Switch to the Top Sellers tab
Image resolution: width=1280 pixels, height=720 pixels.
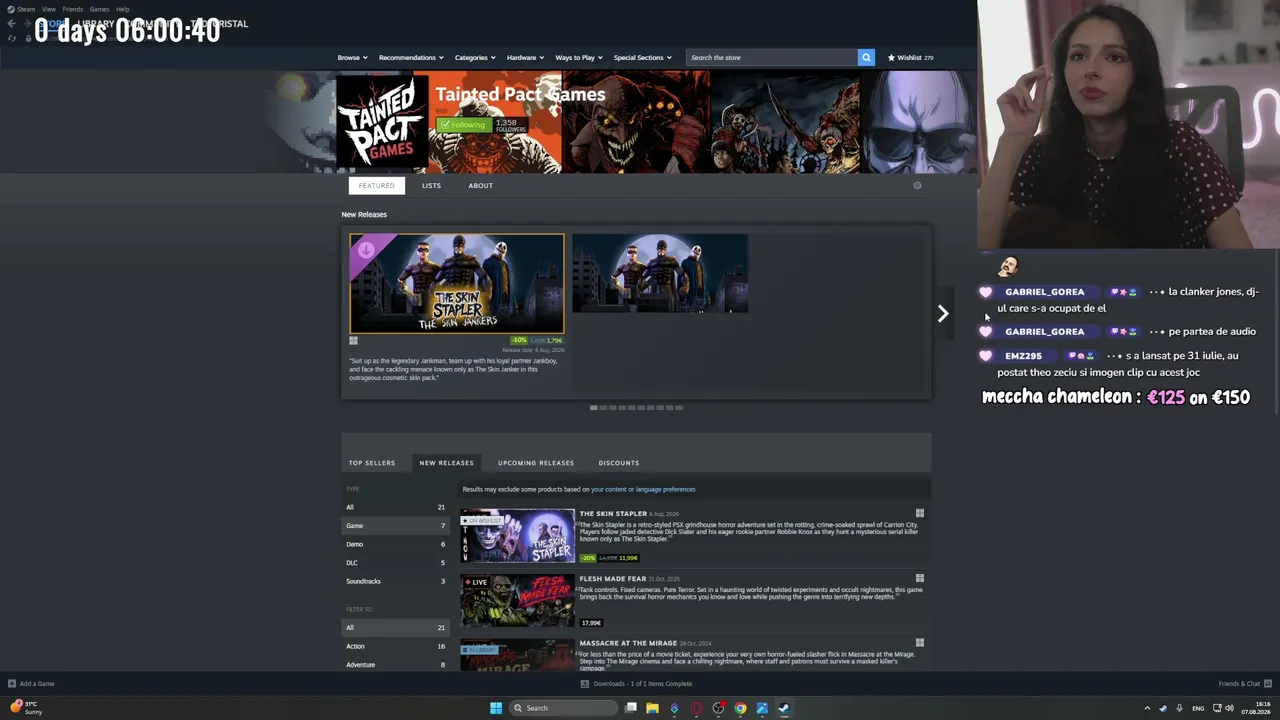[x=372, y=463]
